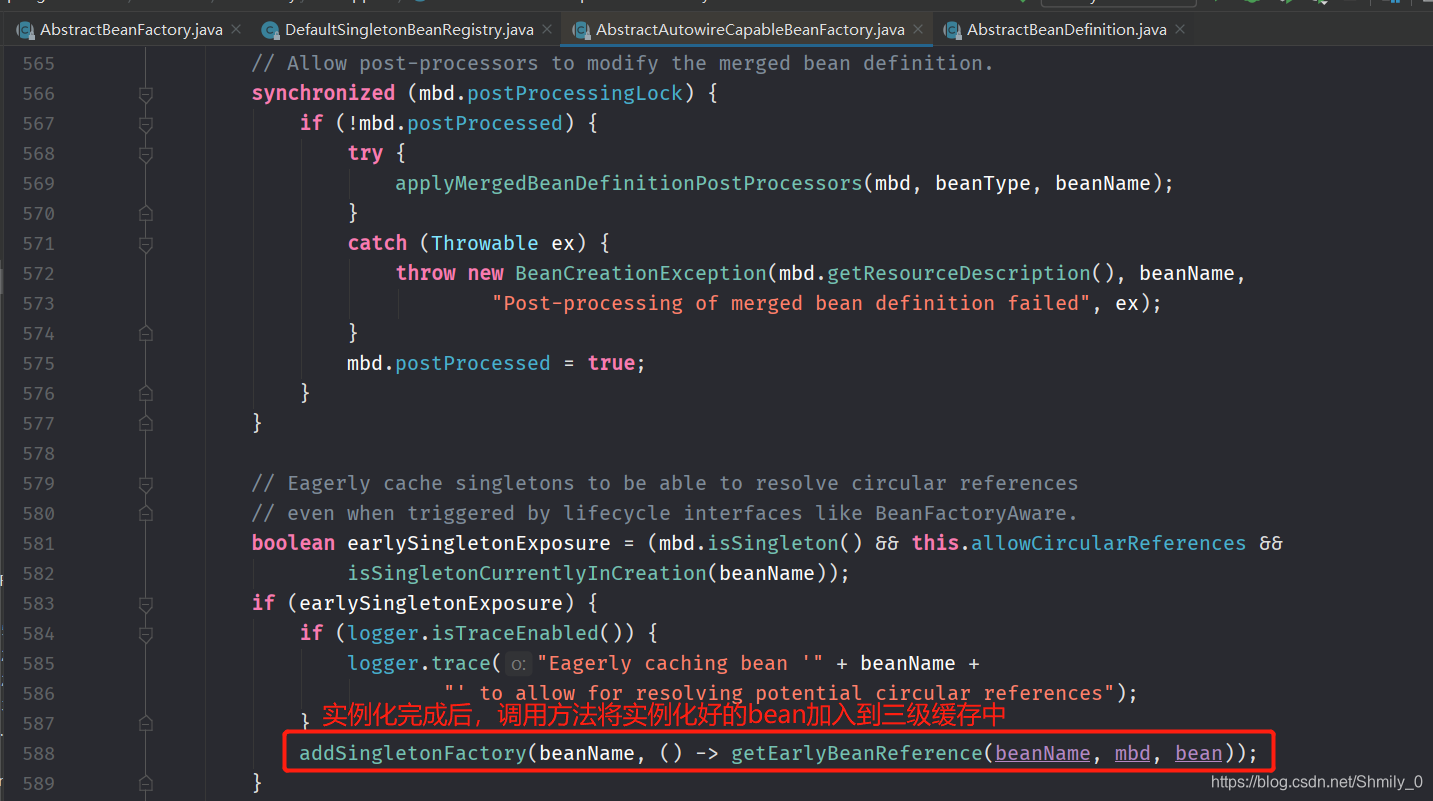The height and width of the screenshot is (801, 1433).
Task: Click addSingletonFactory method call
Action: [413, 753]
